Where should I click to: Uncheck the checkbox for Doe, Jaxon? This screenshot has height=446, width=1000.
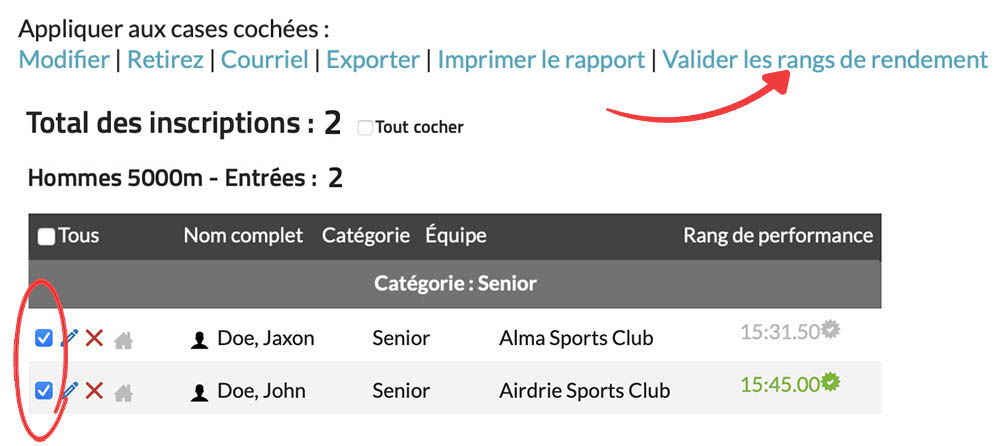(44, 339)
